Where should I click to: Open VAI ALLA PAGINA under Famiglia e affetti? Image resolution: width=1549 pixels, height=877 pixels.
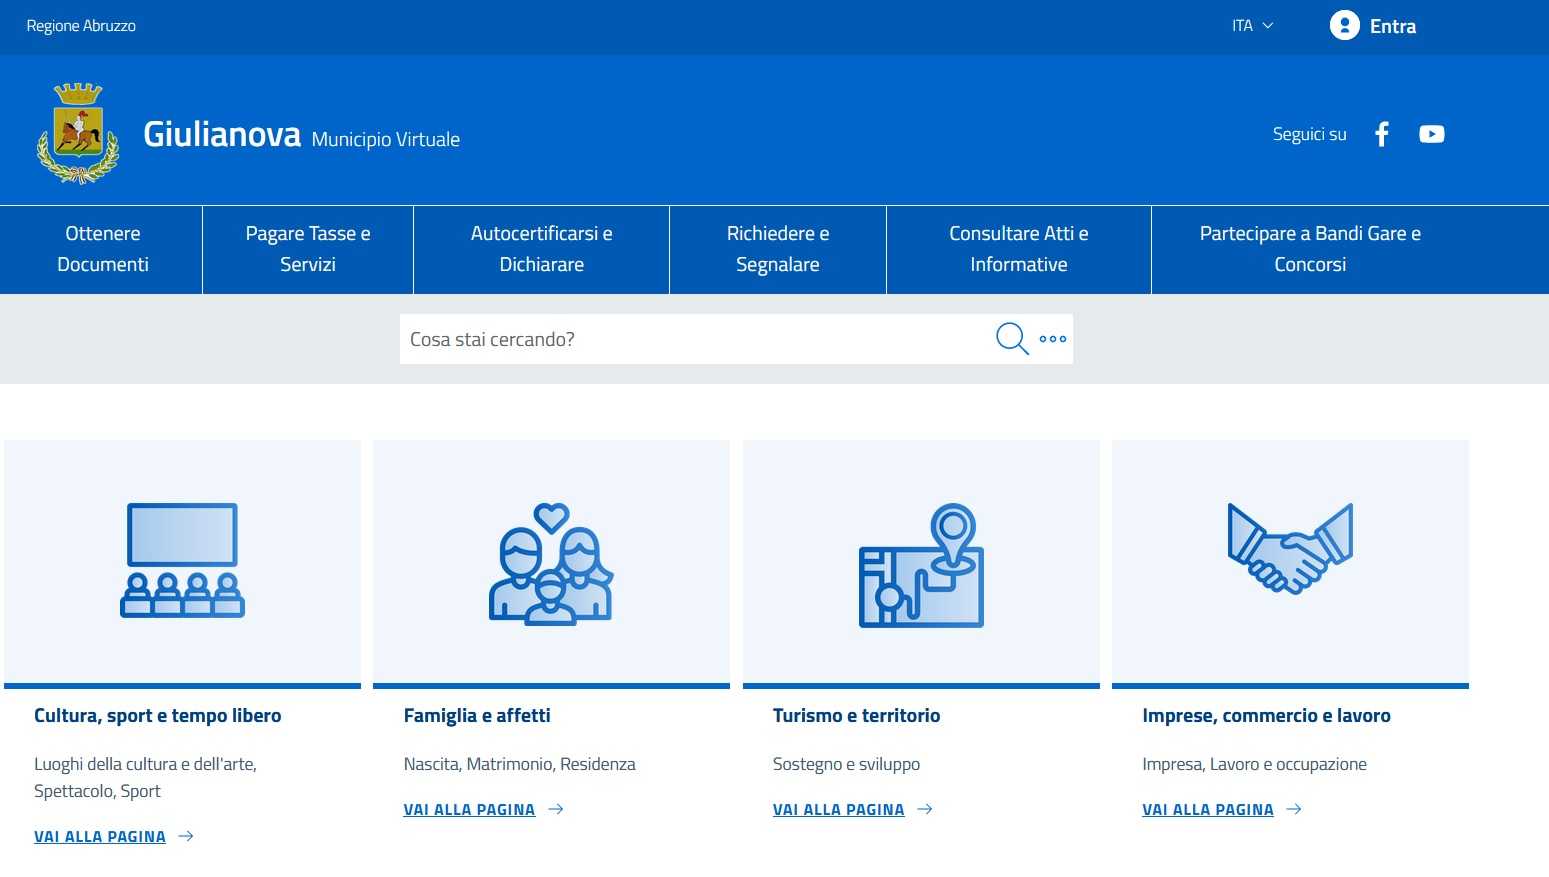(x=470, y=809)
